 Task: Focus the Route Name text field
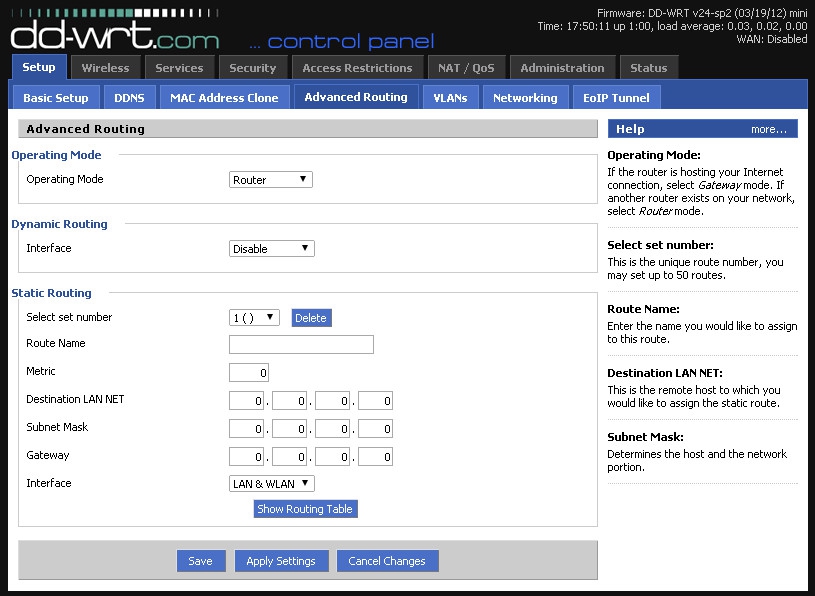pos(301,345)
